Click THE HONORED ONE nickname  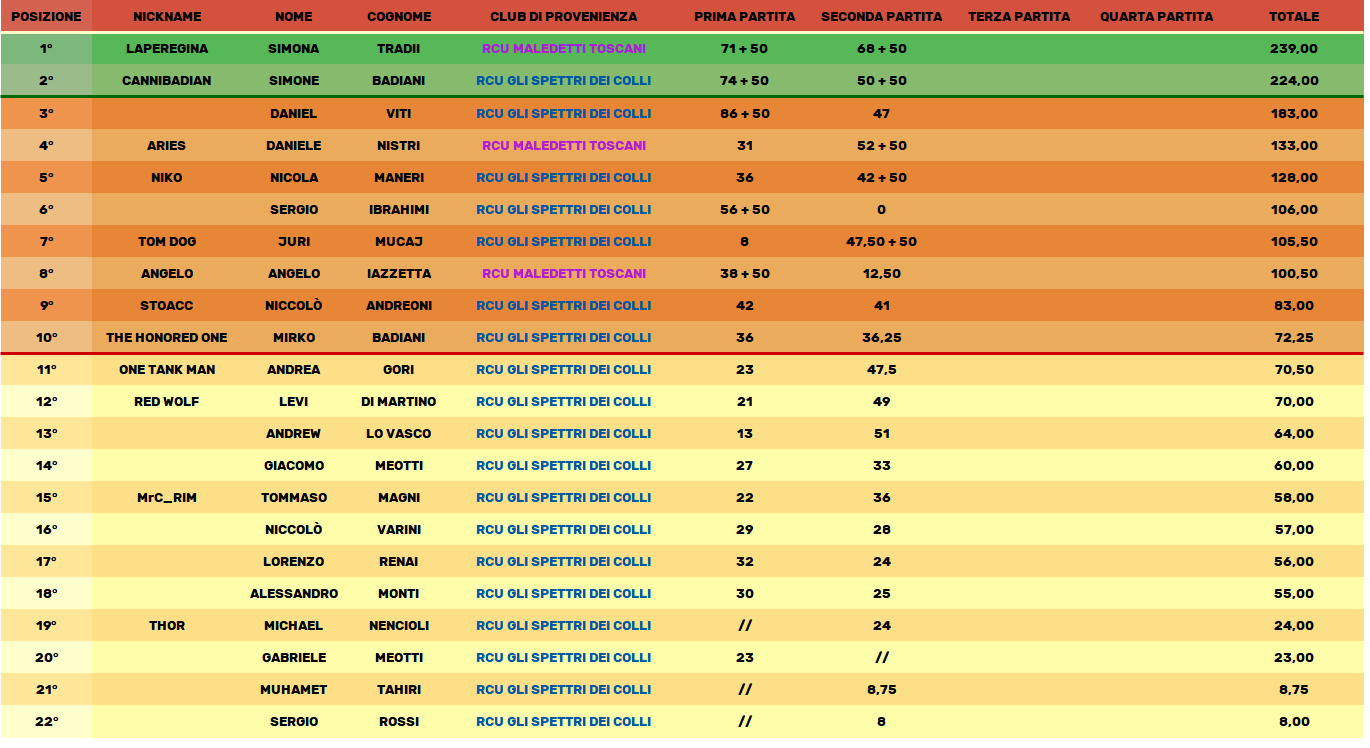[x=167, y=338]
